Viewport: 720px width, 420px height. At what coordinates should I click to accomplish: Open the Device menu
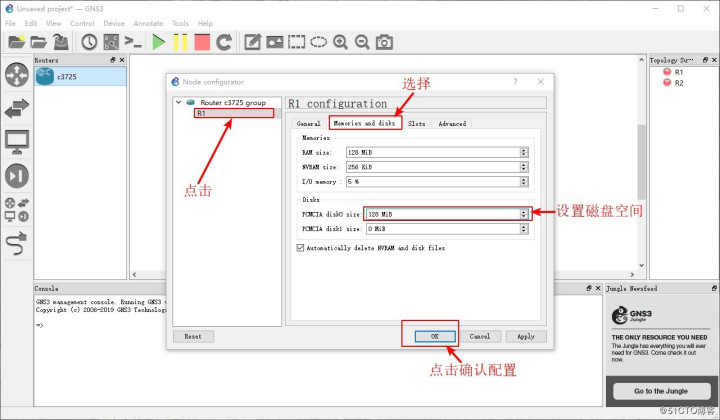(114, 23)
